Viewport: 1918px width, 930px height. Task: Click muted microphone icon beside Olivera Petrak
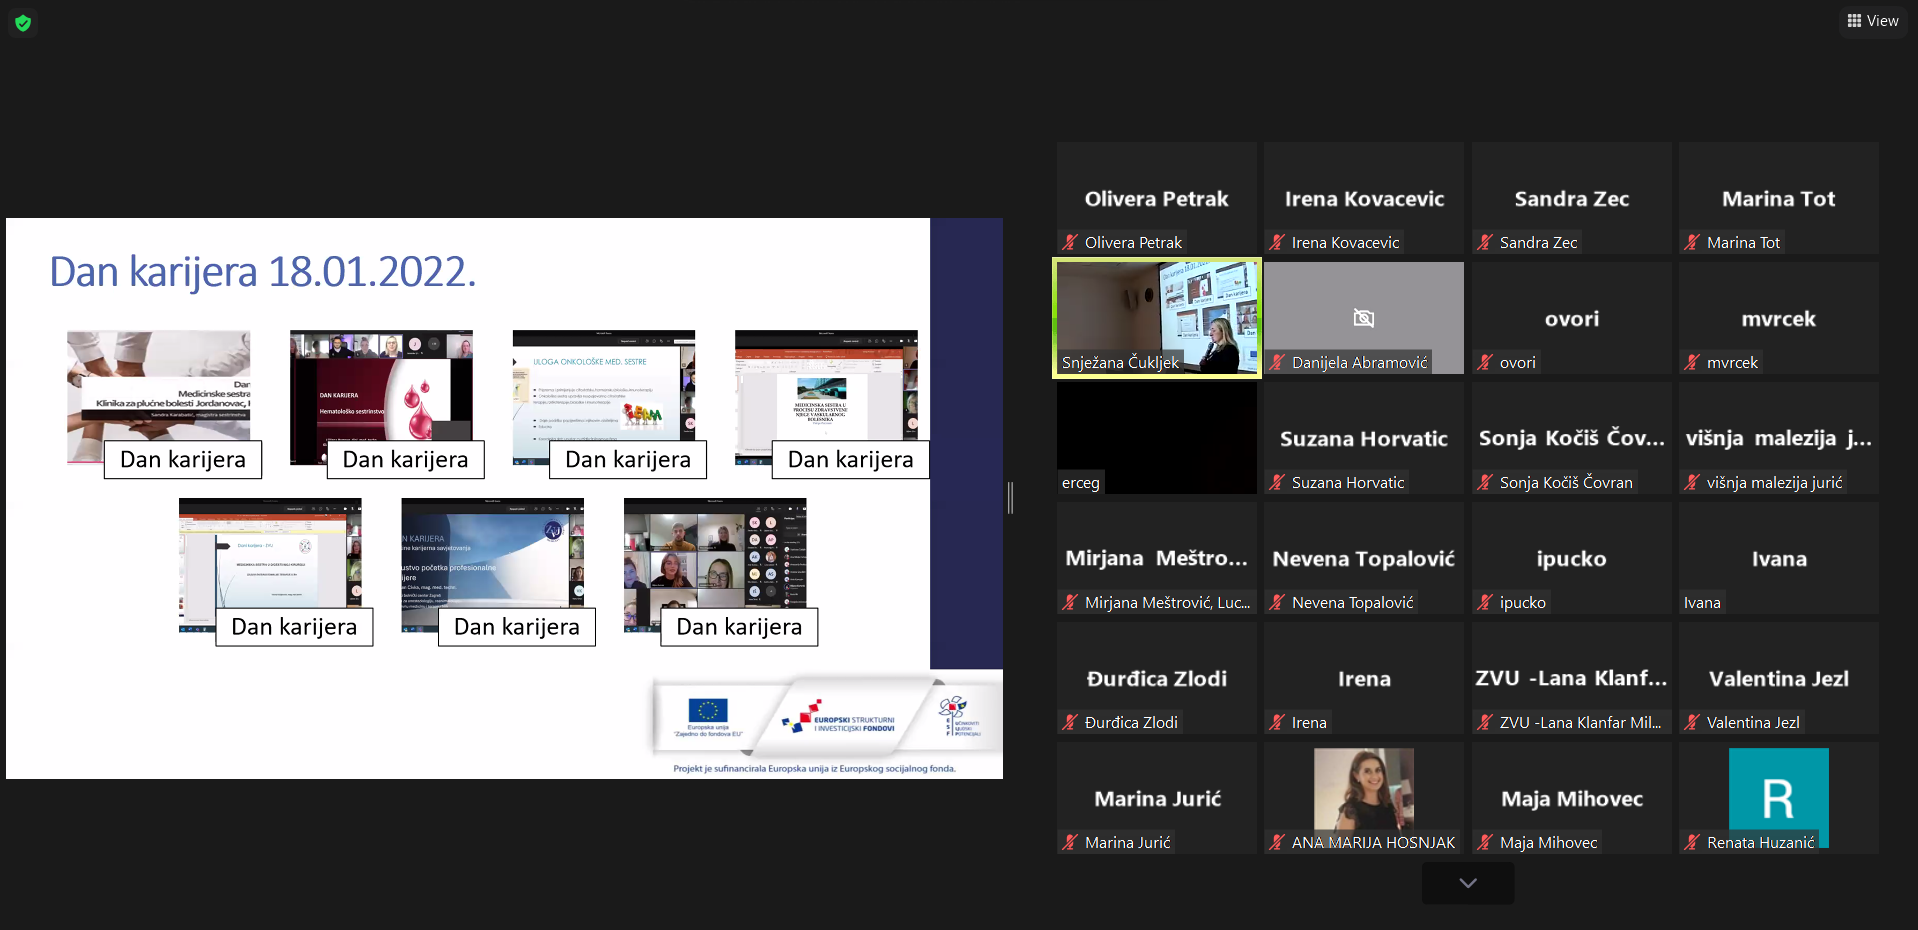[x=1070, y=242]
